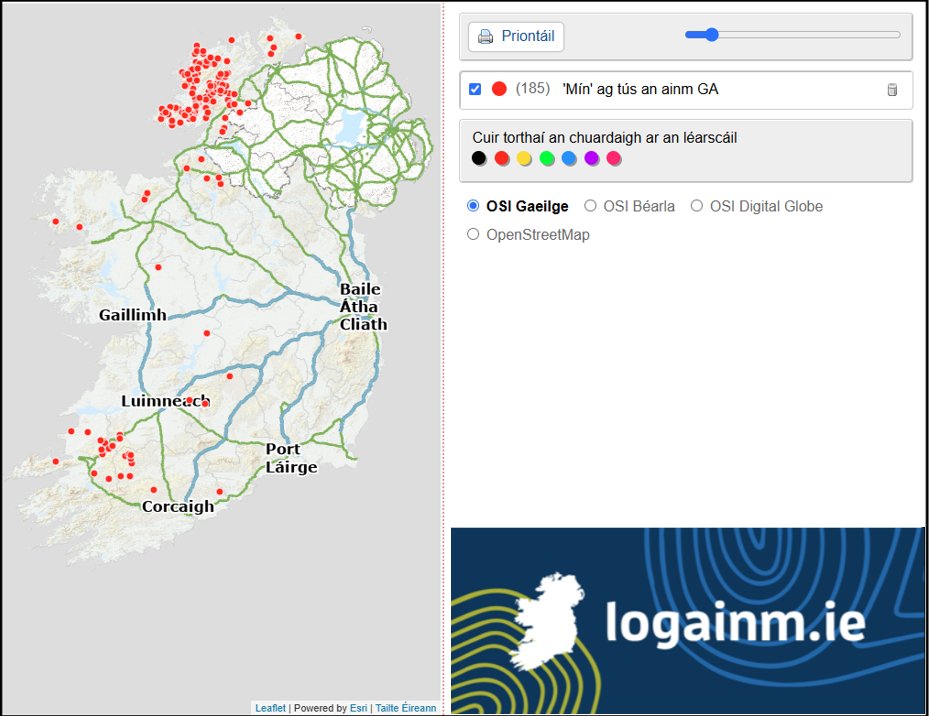Select the OSI Béarla base map
This screenshot has width=929, height=716.
(590, 206)
